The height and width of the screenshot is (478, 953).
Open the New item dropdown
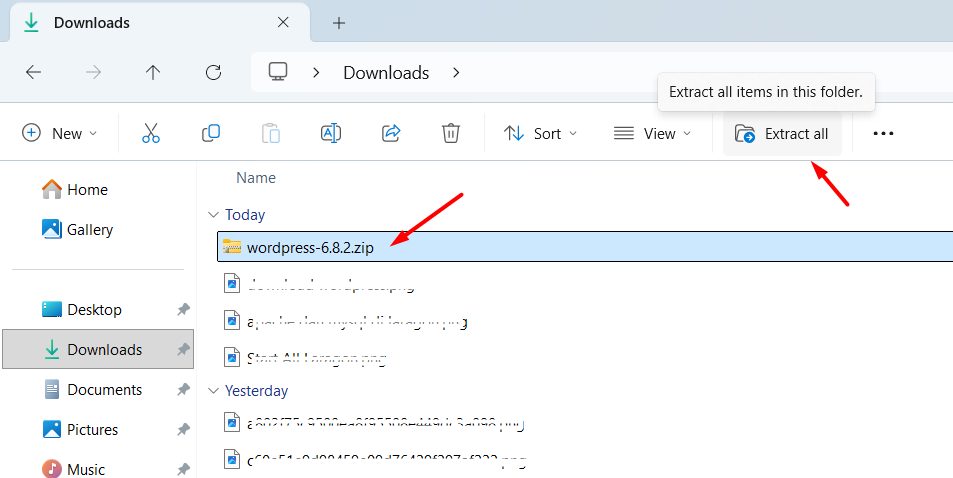pyautogui.click(x=60, y=133)
